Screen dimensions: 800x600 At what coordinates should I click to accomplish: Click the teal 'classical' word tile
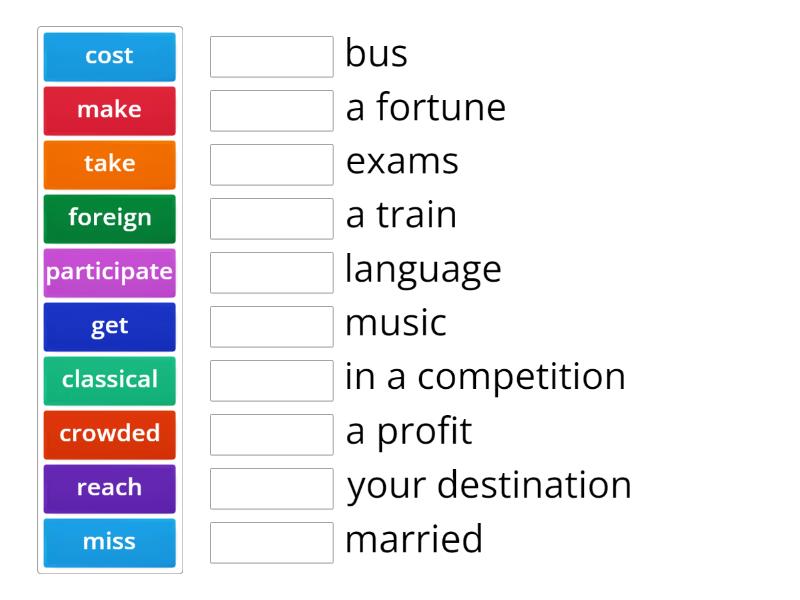pyautogui.click(x=110, y=381)
